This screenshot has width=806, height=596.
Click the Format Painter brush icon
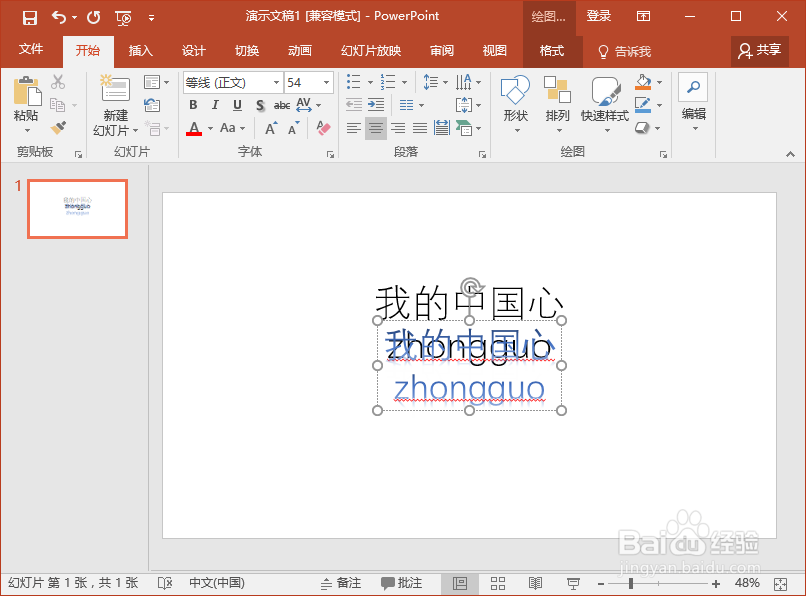58,128
